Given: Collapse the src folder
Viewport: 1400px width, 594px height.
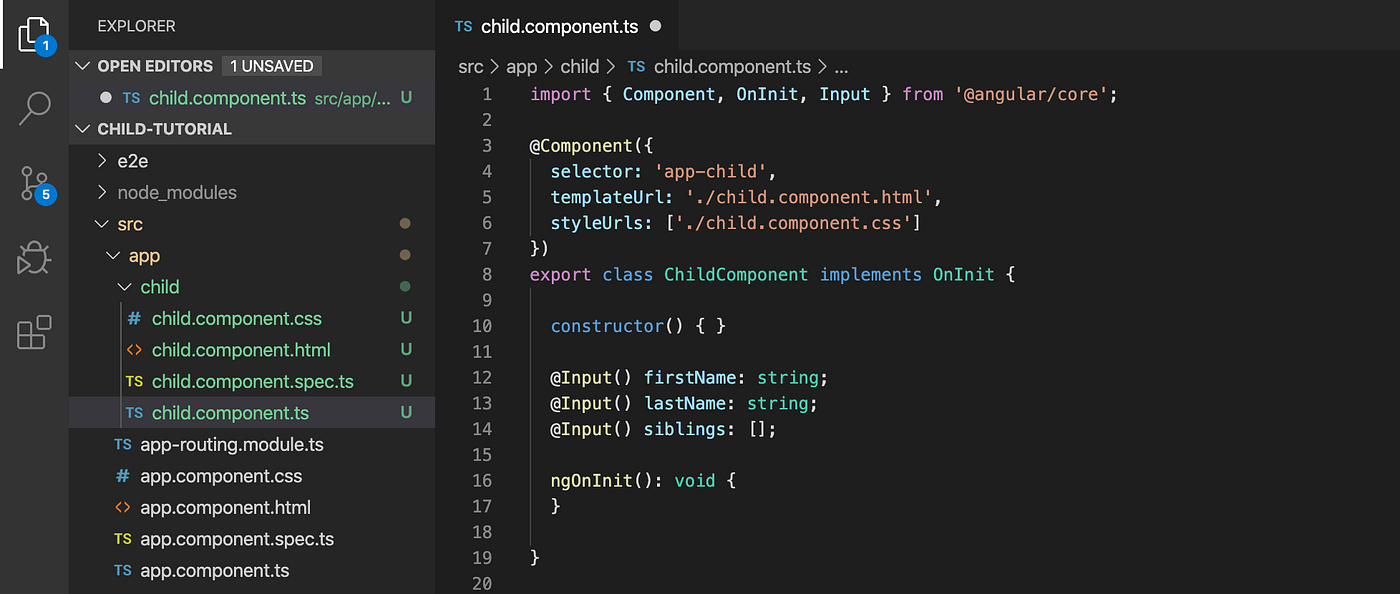Looking at the screenshot, I should (251, 224).
